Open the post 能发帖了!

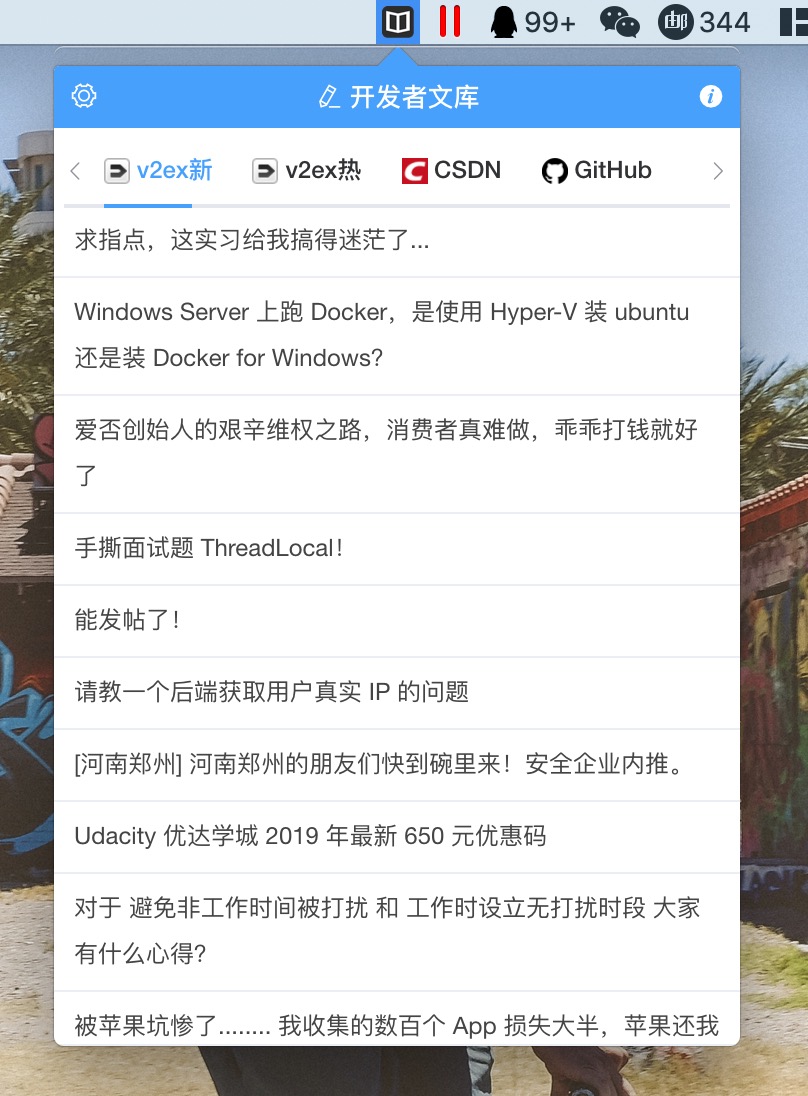396,621
